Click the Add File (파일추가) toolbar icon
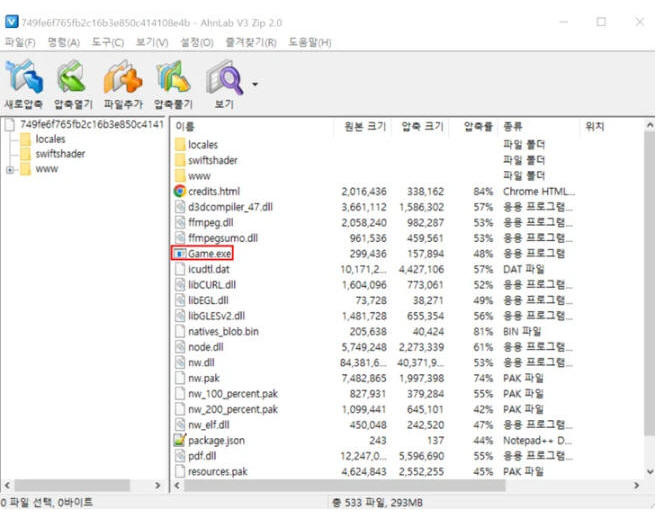Image resolution: width=661 pixels, height=514 pixels. (x=123, y=77)
